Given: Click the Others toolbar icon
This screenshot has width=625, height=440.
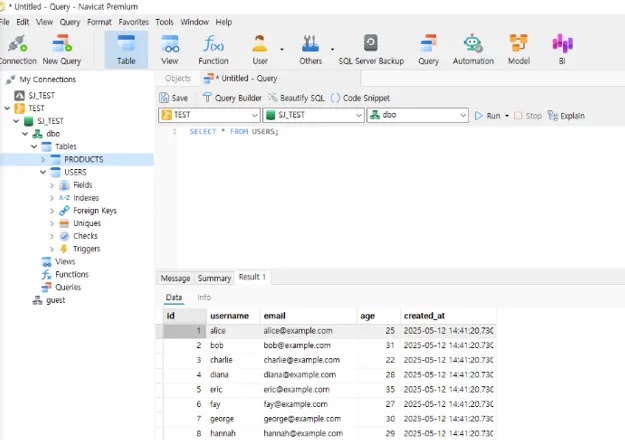Looking at the screenshot, I should point(311,50).
